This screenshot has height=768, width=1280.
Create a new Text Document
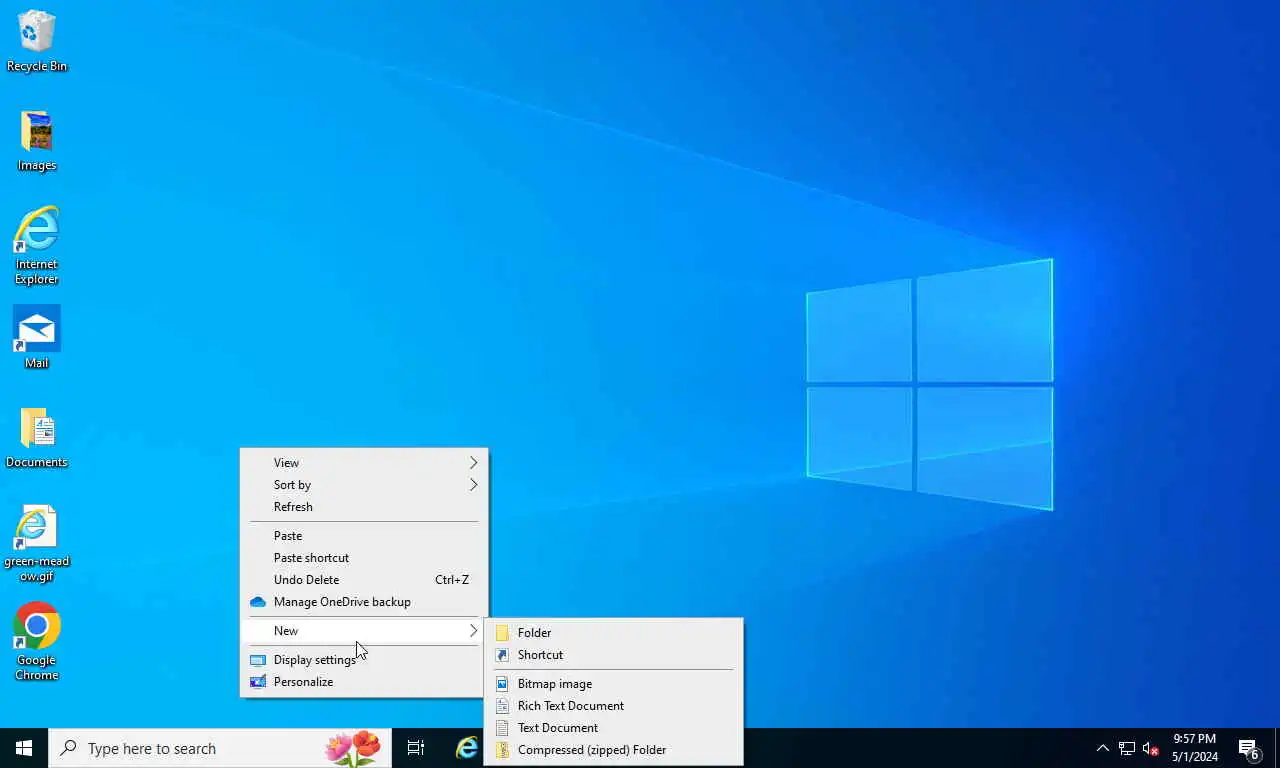(x=613, y=728)
